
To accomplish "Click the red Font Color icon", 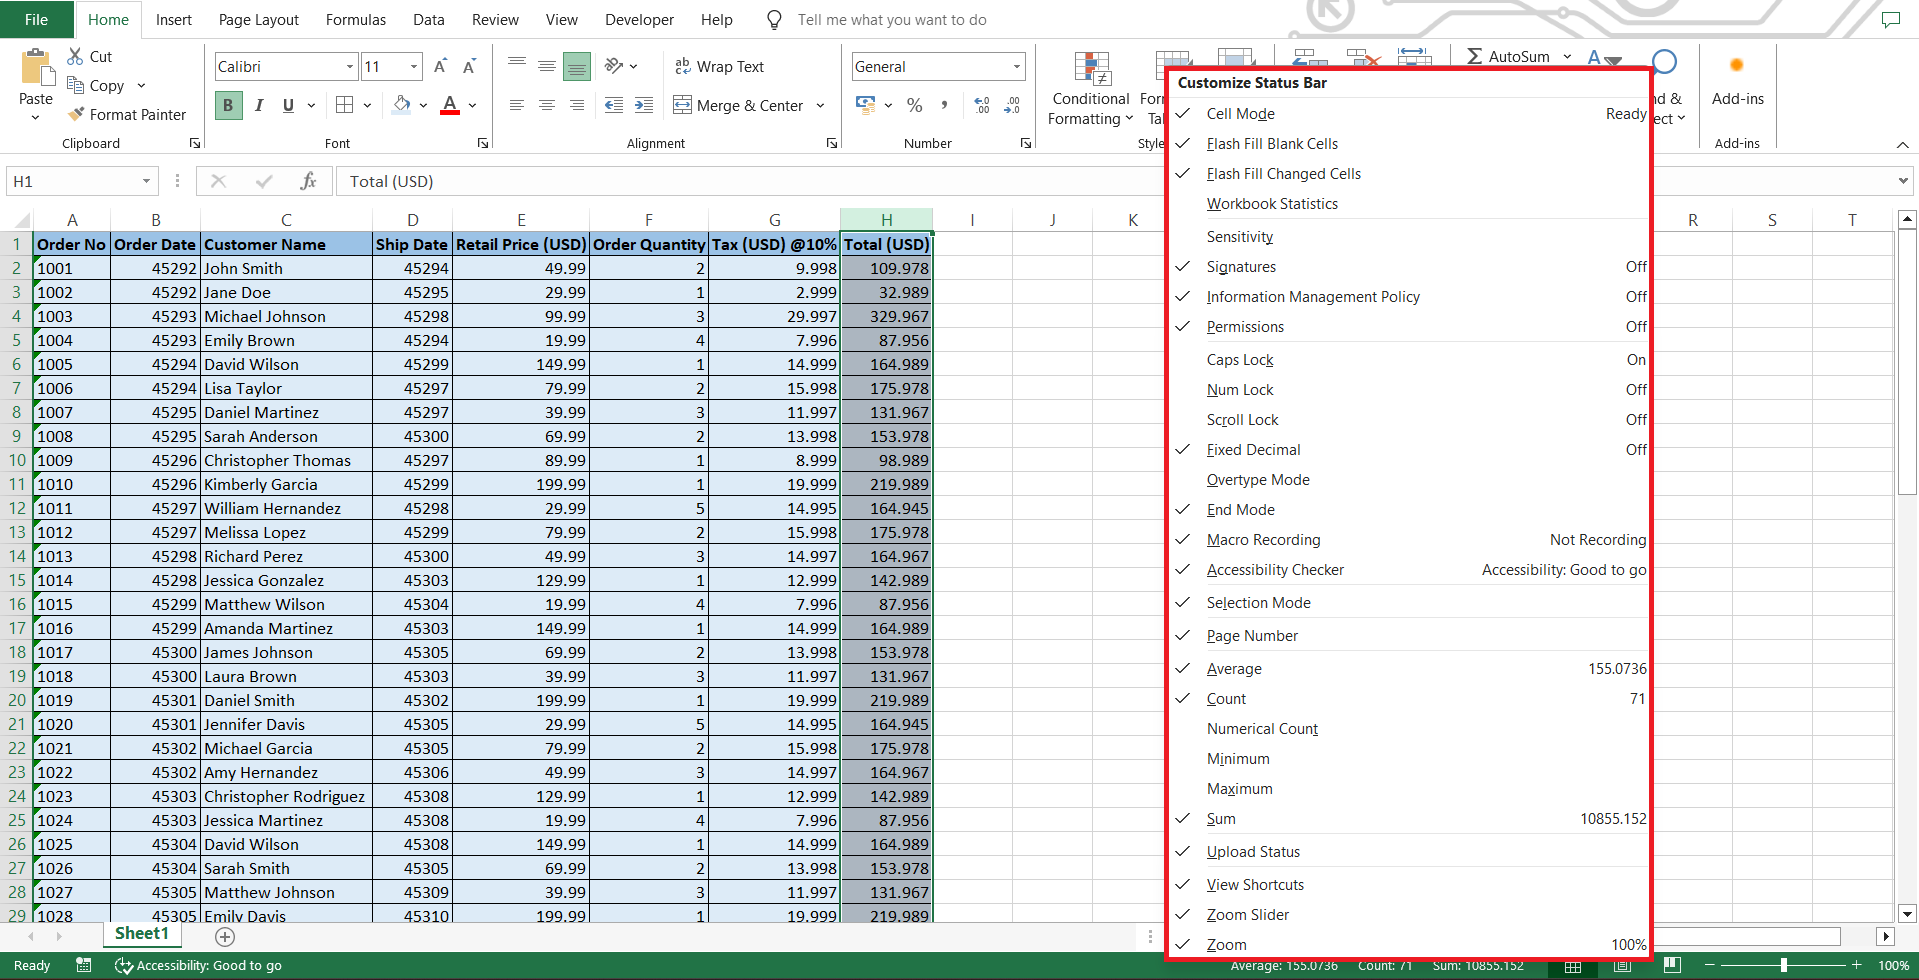I will click(x=450, y=105).
